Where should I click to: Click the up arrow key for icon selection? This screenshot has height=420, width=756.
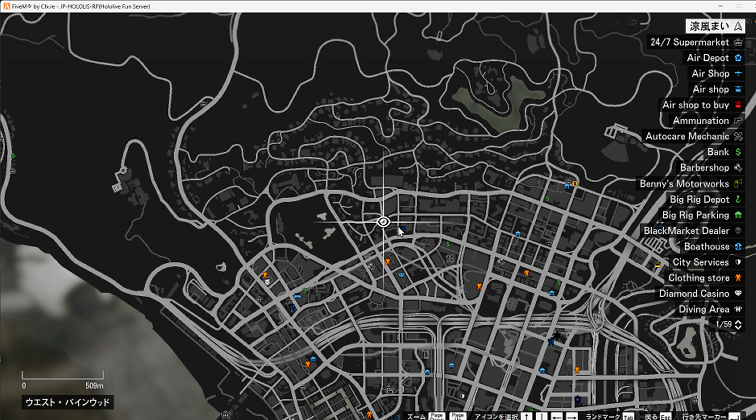[x=527, y=417]
